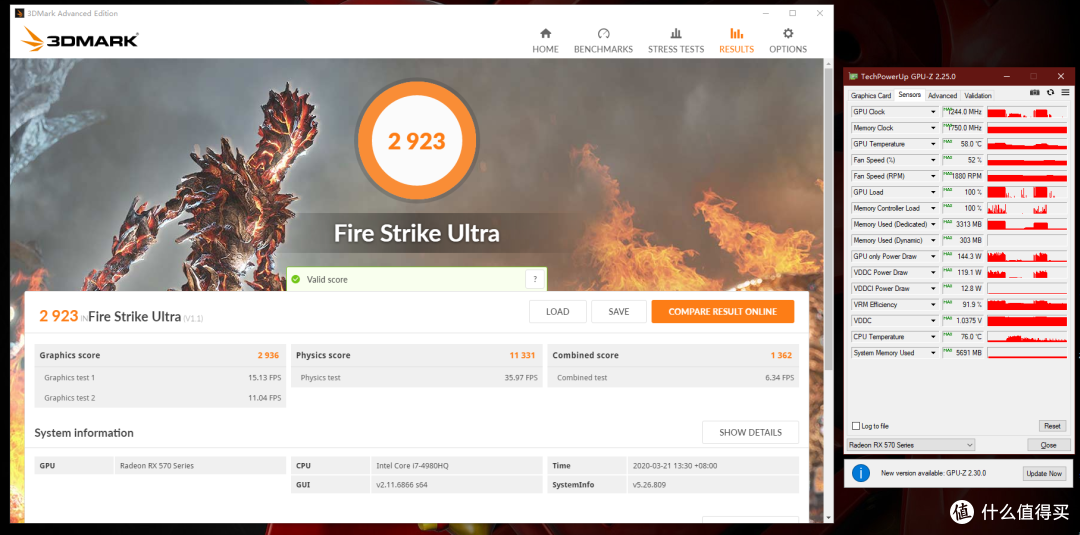1080x535 pixels.
Task: Click the Graphics test 1 15.13 FPS row
Action: click(160, 377)
